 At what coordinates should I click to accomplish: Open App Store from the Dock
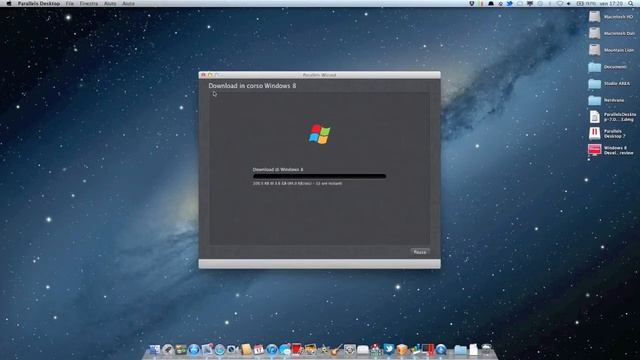point(194,349)
